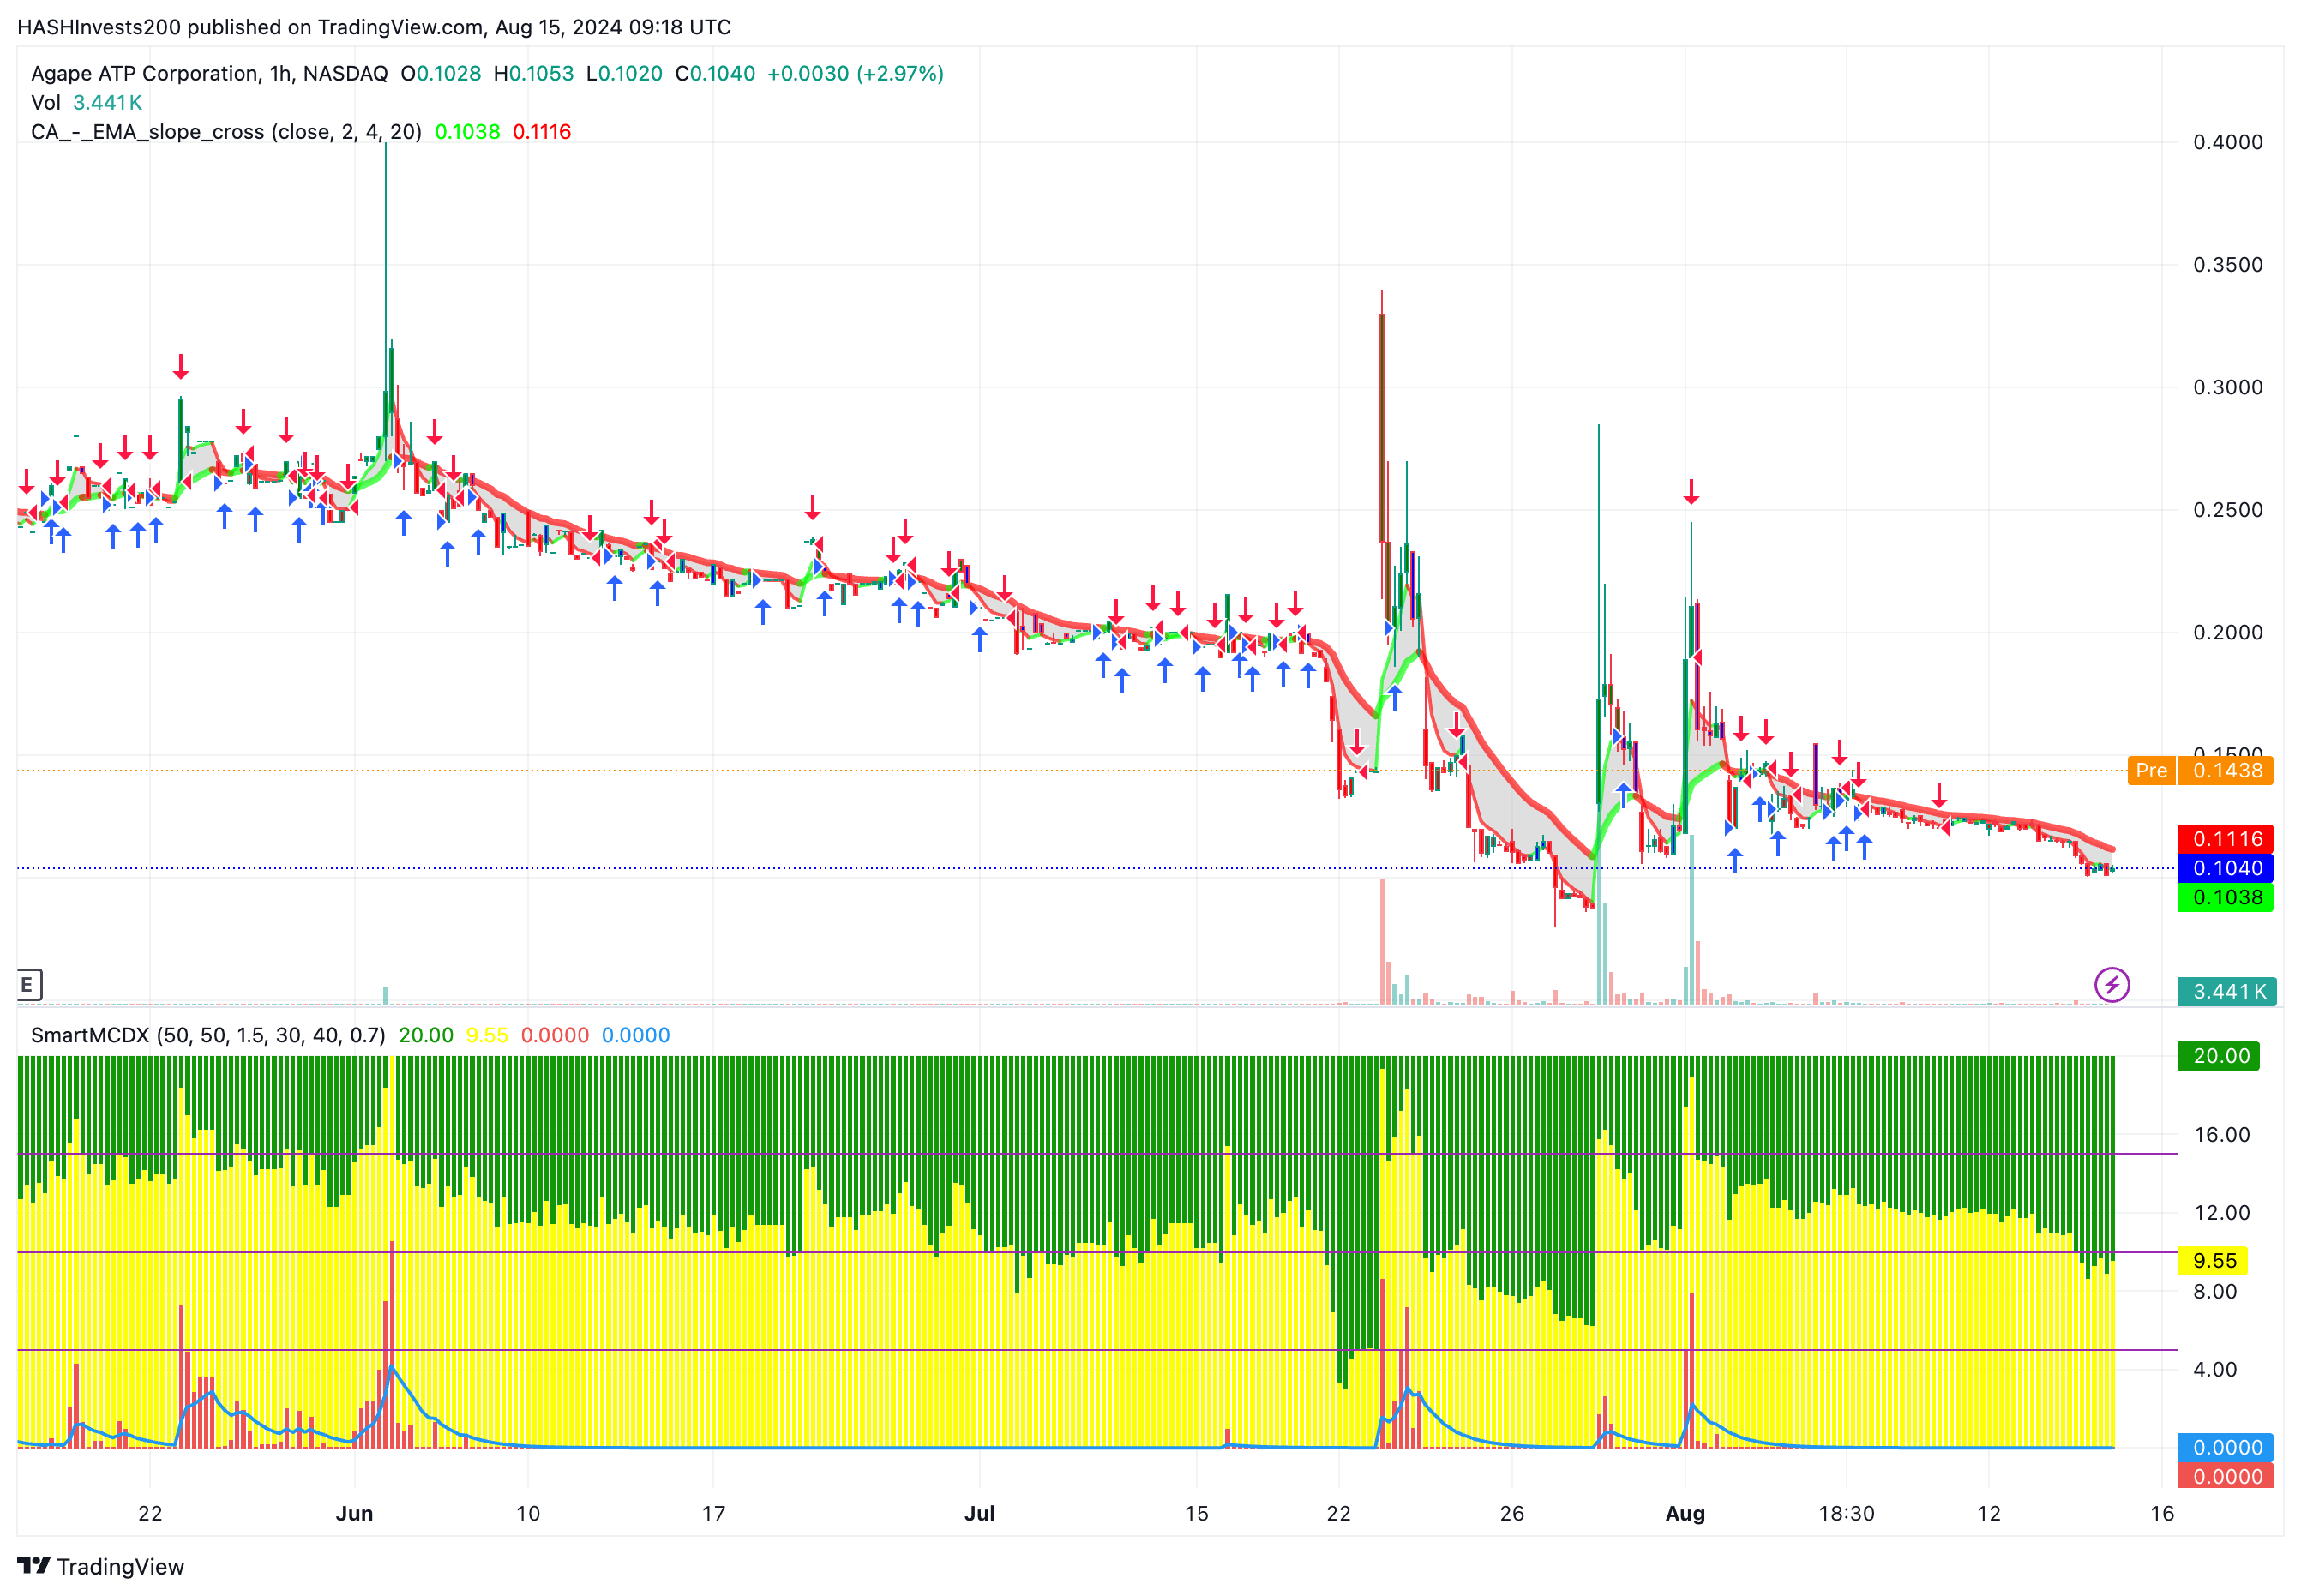Click the 12 date axis label in August

pos(1989,1513)
